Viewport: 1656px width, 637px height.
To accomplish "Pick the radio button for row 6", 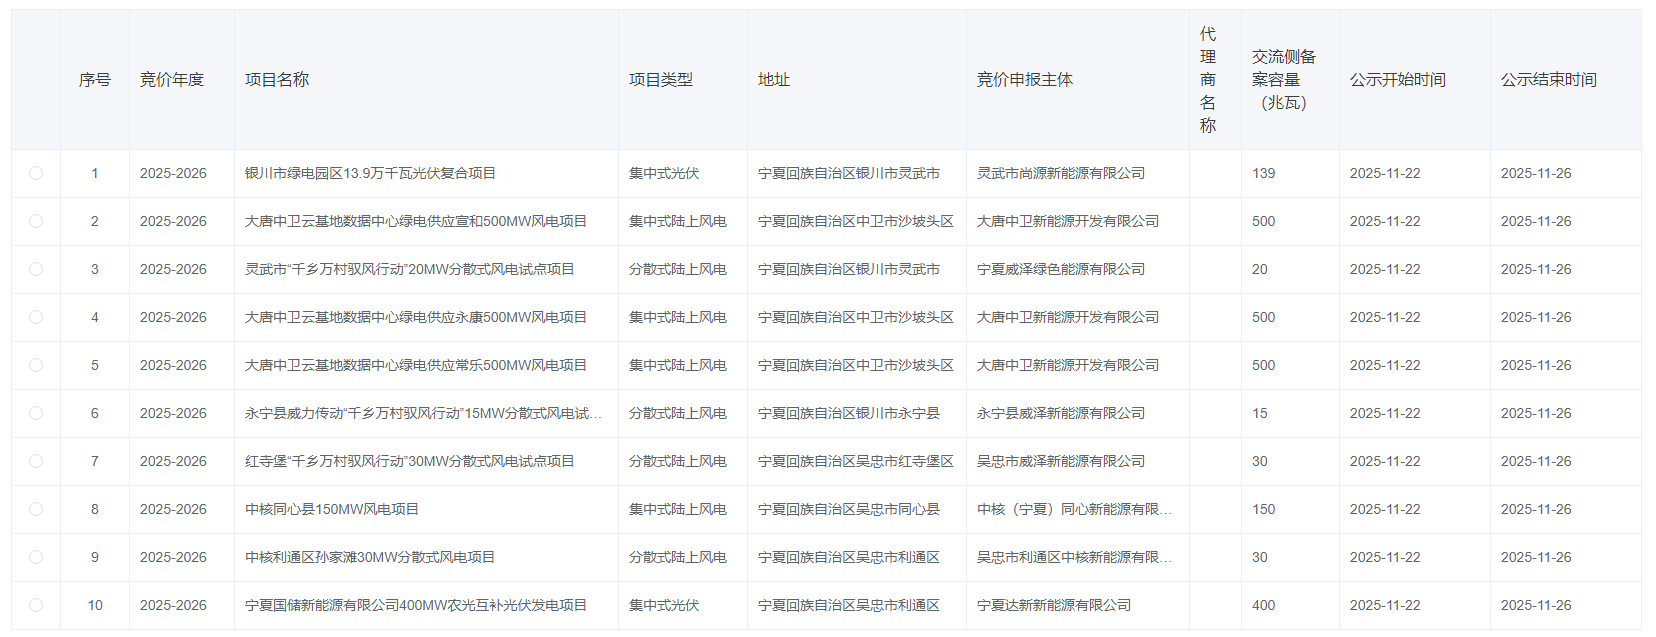I will coord(36,413).
